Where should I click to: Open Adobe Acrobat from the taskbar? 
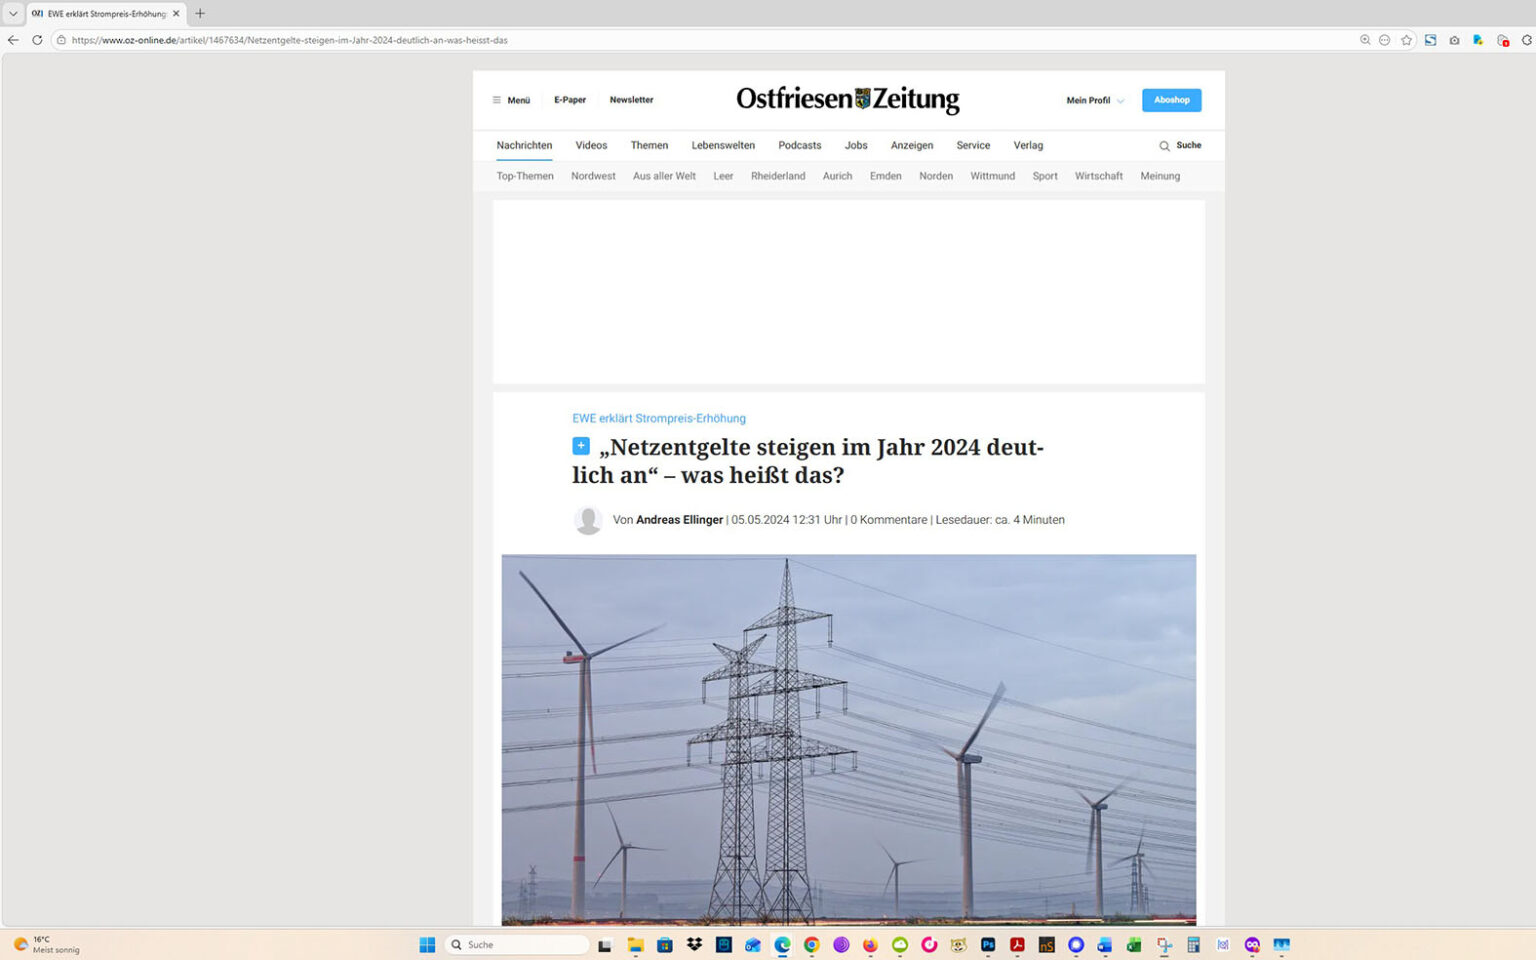click(x=1017, y=945)
